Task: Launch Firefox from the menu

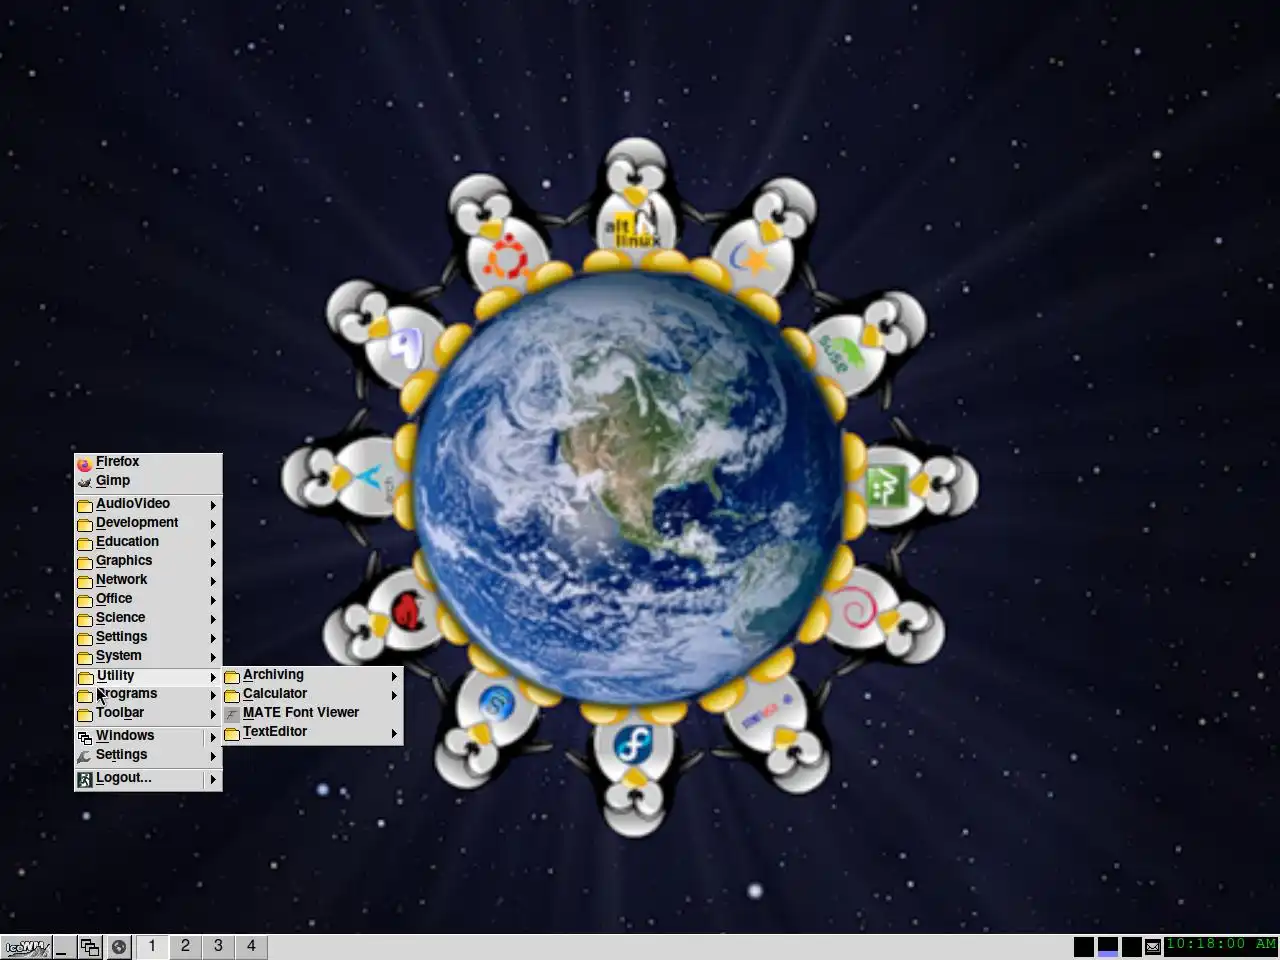Action: tap(148, 462)
